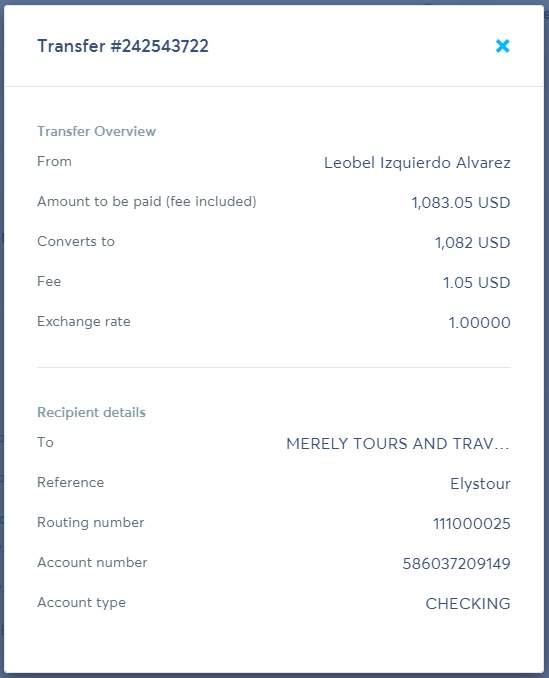The width and height of the screenshot is (549, 678).
Task: Click the Routing number label
Action: point(91,522)
